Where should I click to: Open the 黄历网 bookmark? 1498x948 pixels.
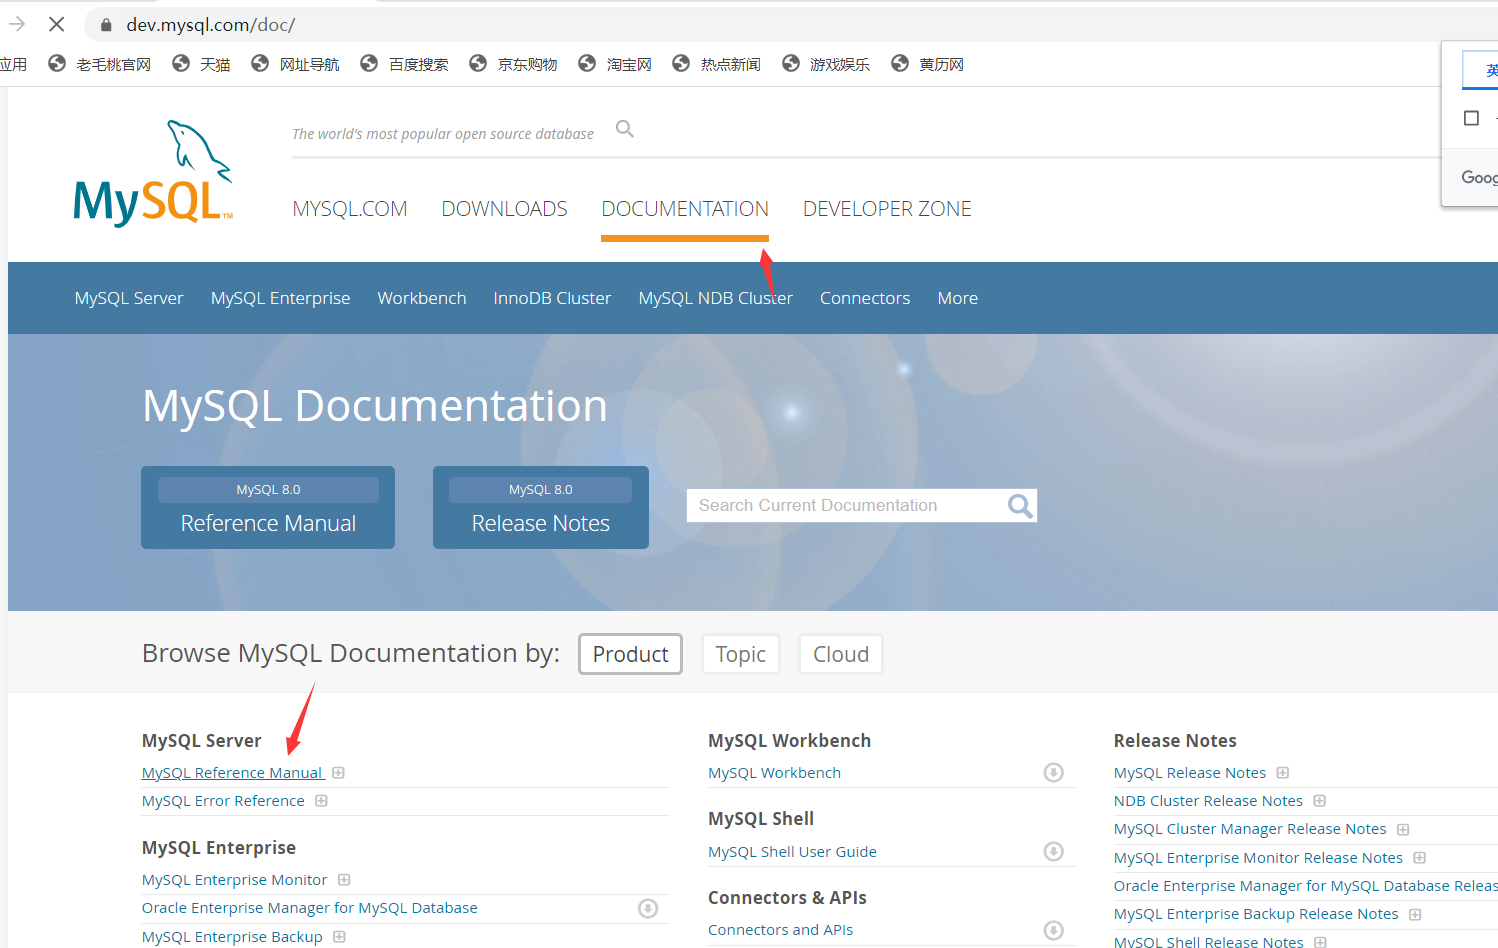[x=940, y=63]
